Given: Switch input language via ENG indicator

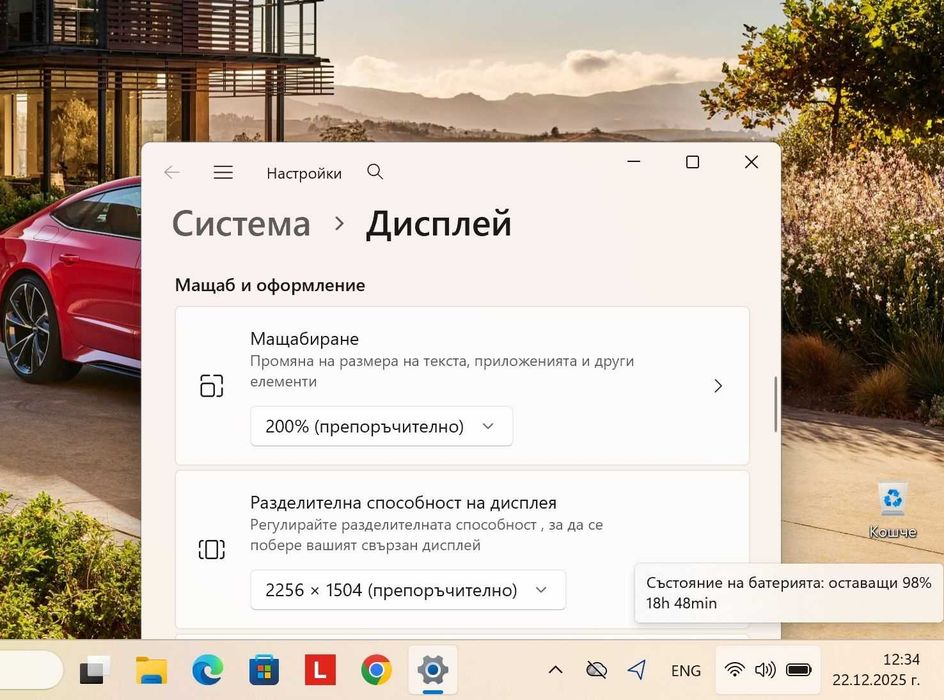Looking at the screenshot, I should 686,671.
